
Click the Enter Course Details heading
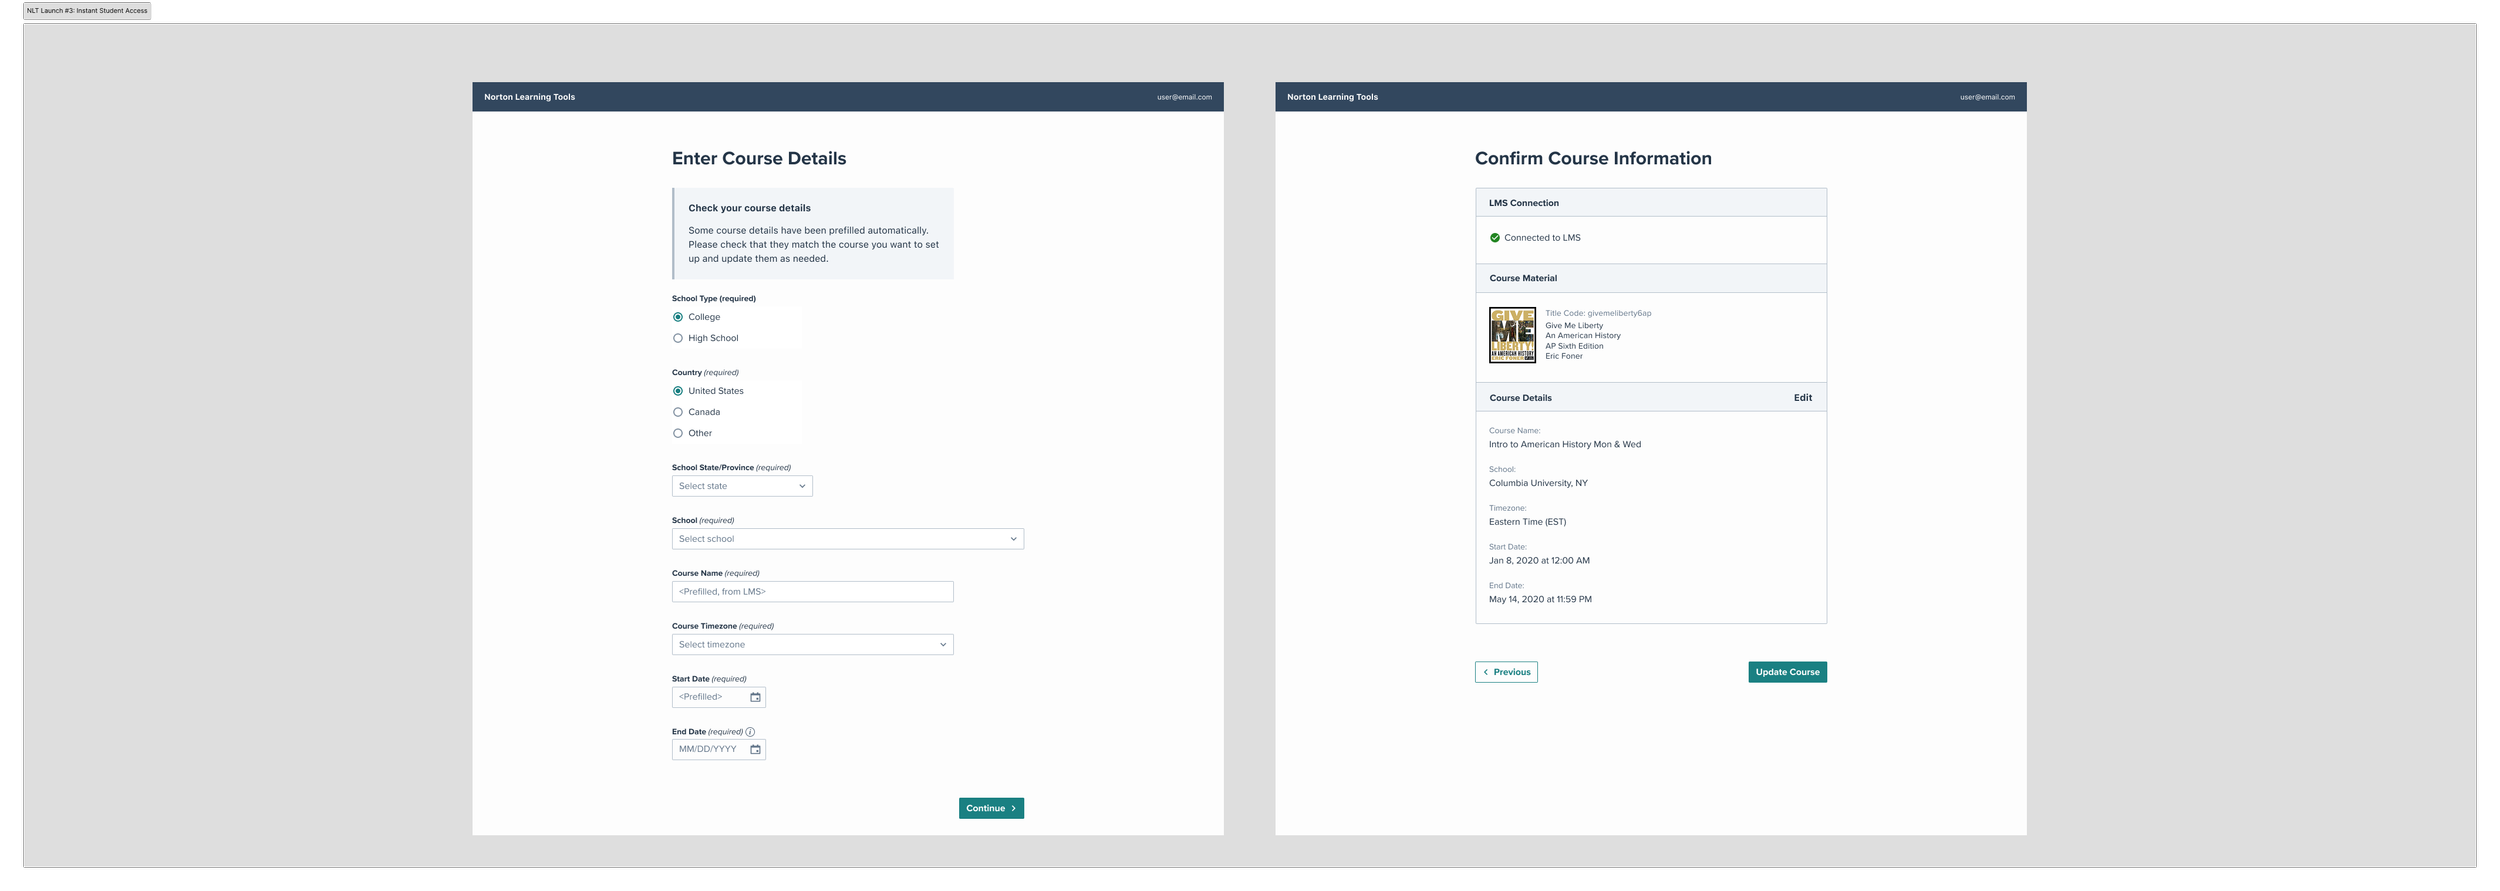point(759,158)
